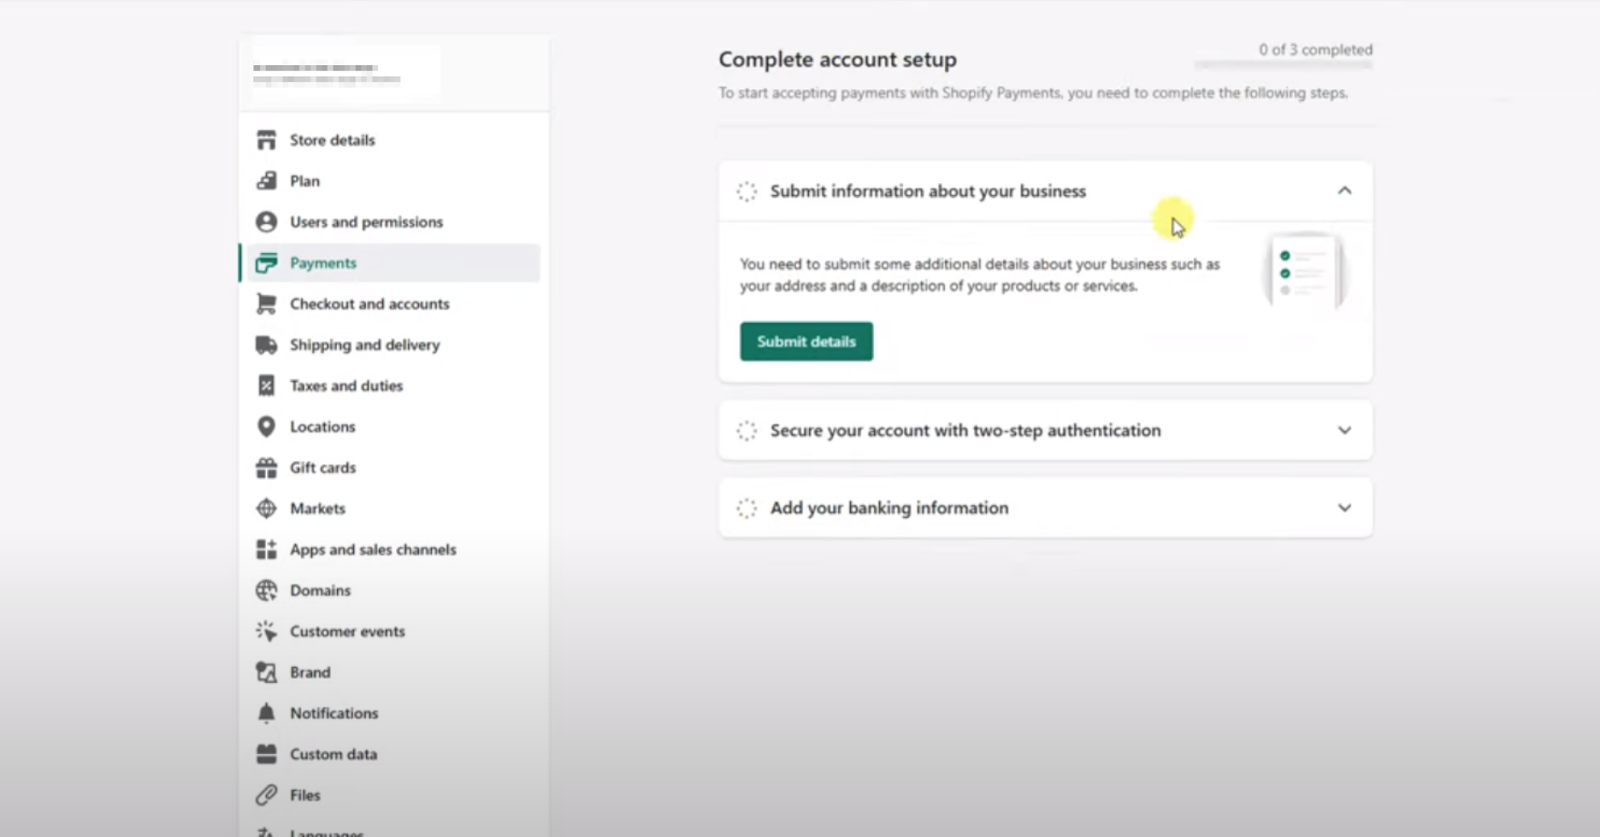Click the Users and permissions person icon

[x=266, y=222]
